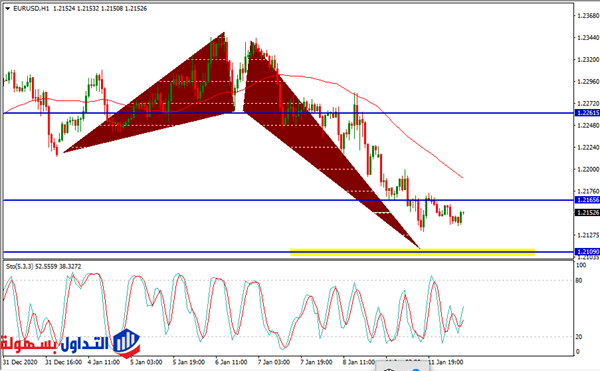Select the yellow rectangle near the 1.21090 line
This screenshot has width=600, height=371.
pyautogui.click(x=412, y=251)
